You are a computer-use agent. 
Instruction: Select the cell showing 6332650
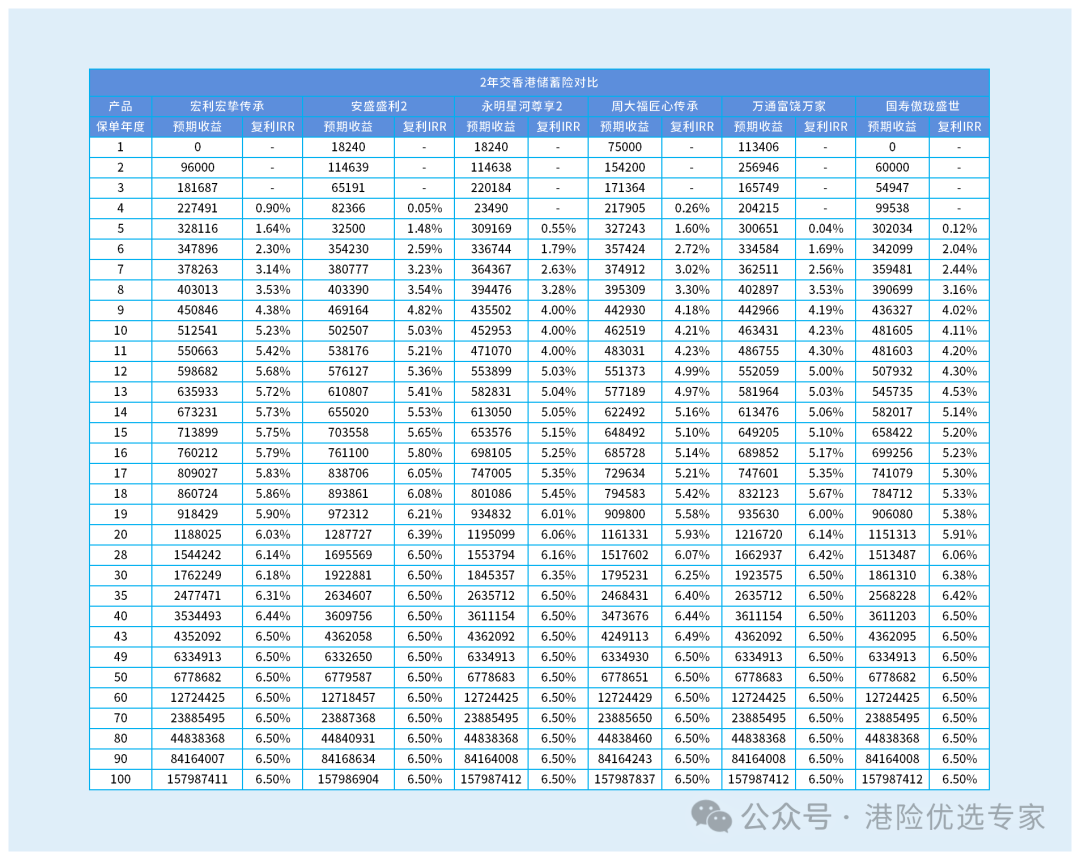point(349,657)
